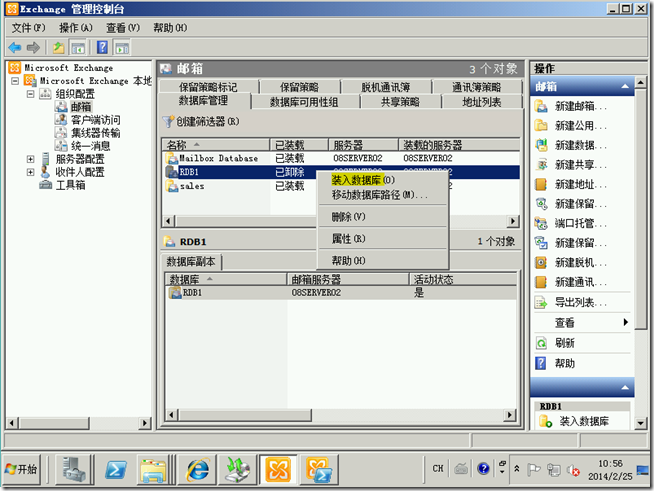Screen dimensions: 654x491
Task: Click the Back arrow toolbar icon
Action: [15, 48]
